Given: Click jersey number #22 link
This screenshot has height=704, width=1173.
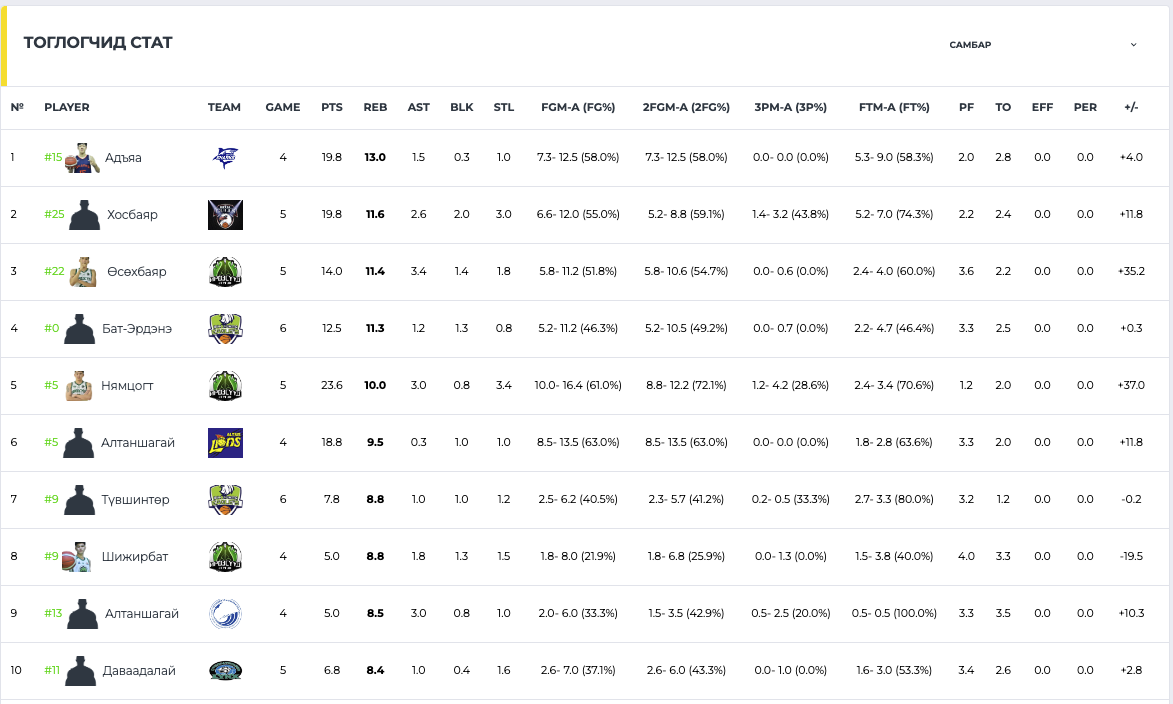Looking at the screenshot, I should point(53,272).
